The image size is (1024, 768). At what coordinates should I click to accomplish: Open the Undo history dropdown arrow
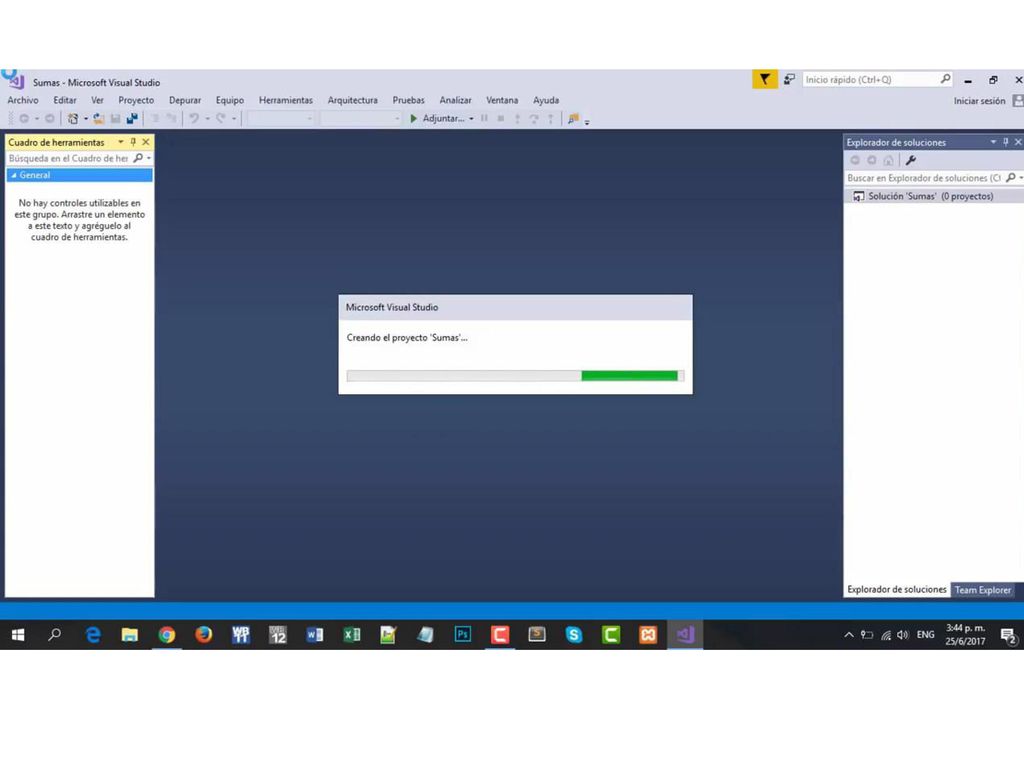coord(207,119)
